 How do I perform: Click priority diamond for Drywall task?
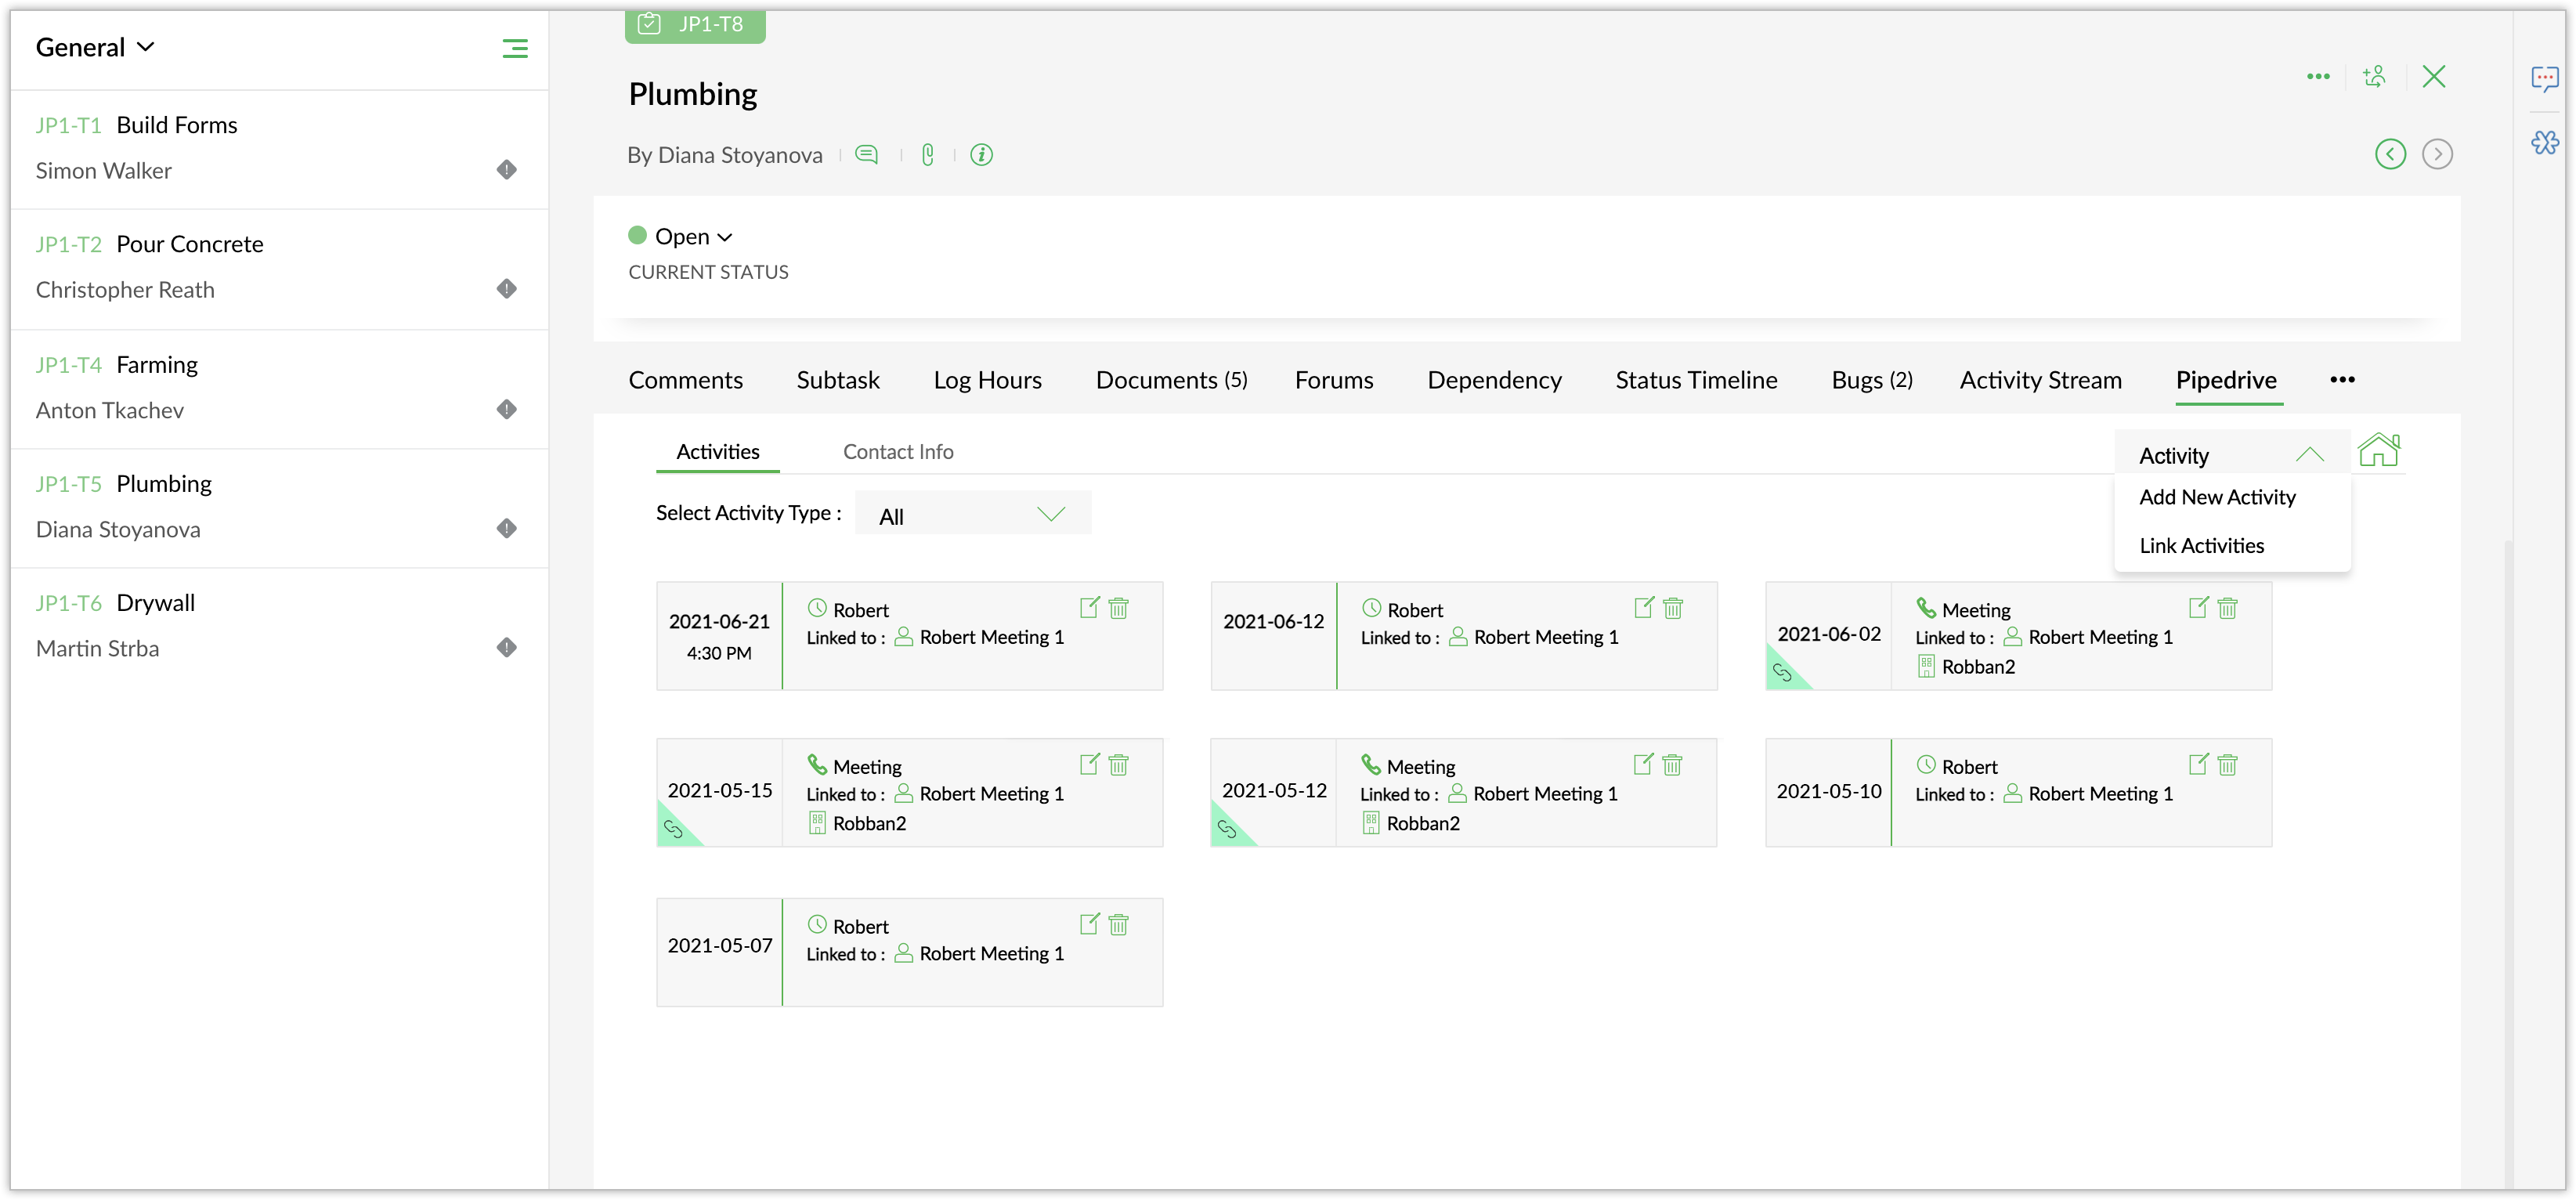point(507,648)
